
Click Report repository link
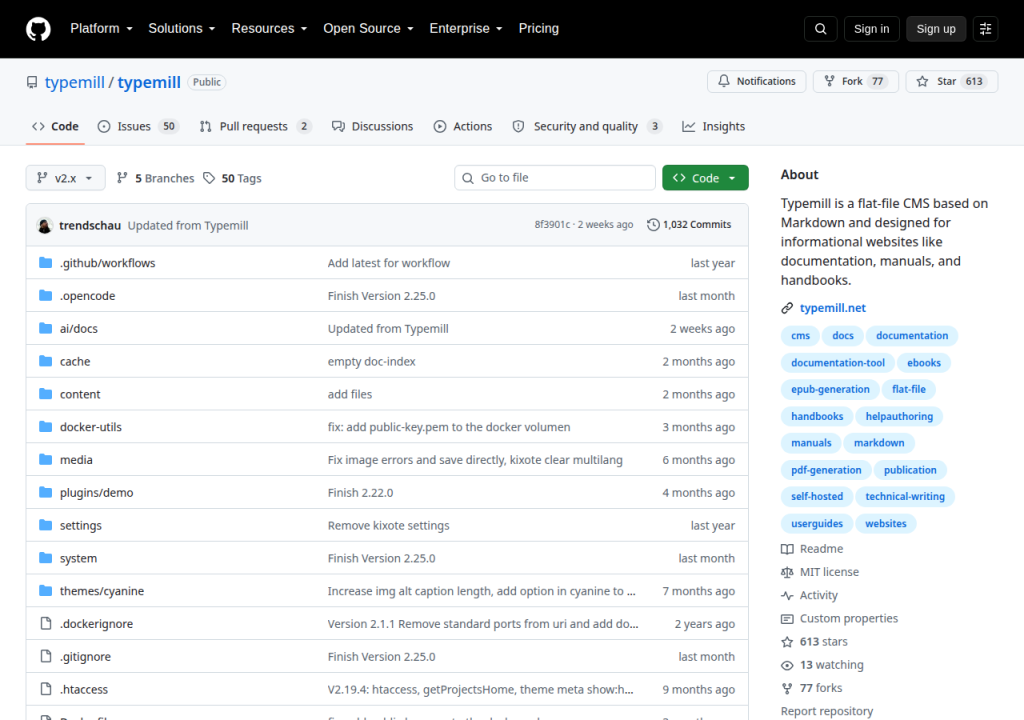click(827, 711)
